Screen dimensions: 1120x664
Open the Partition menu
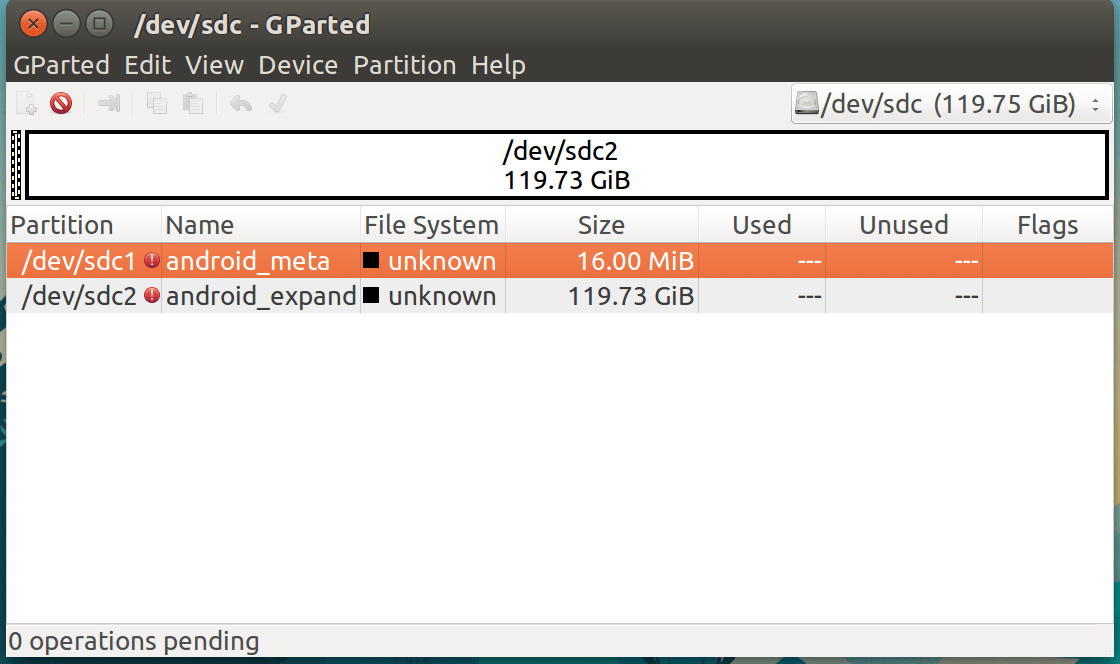404,65
